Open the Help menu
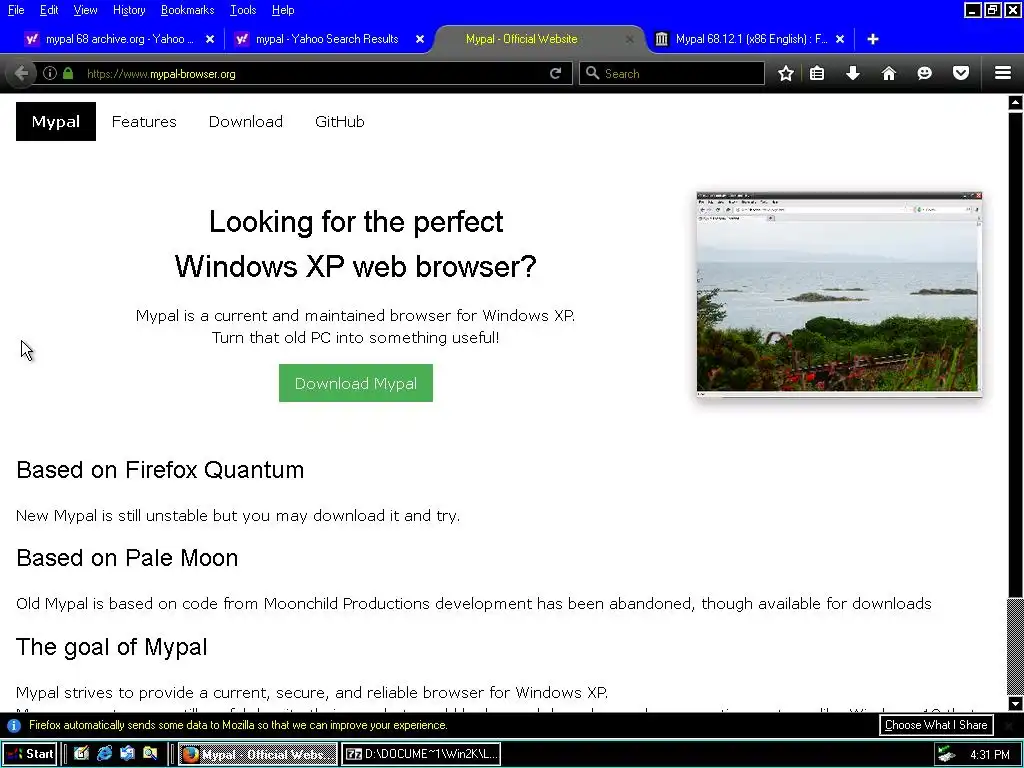This screenshot has width=1024, height=768. click(x=283, y=10)
